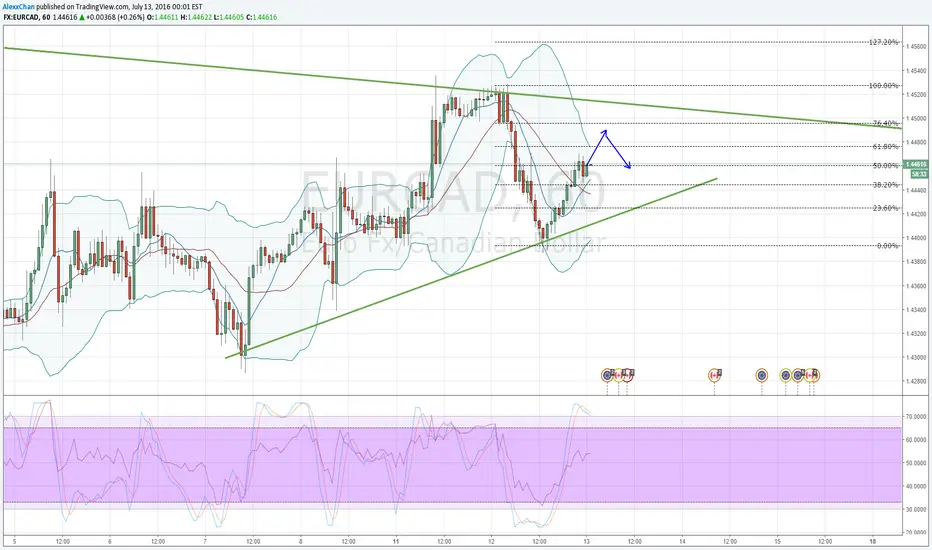Click the 50.0000 oscillator scale value

(917, 463)
